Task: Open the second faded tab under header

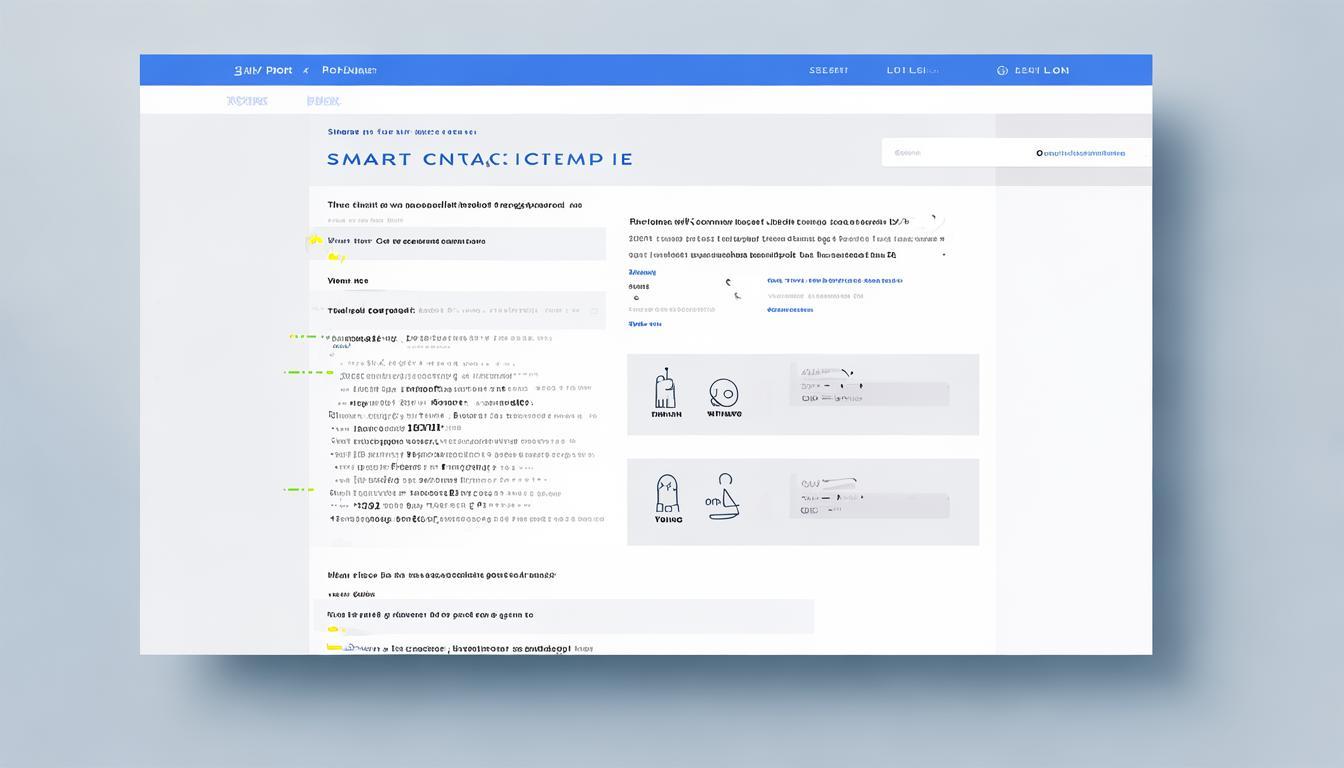Action: [323, 101]
